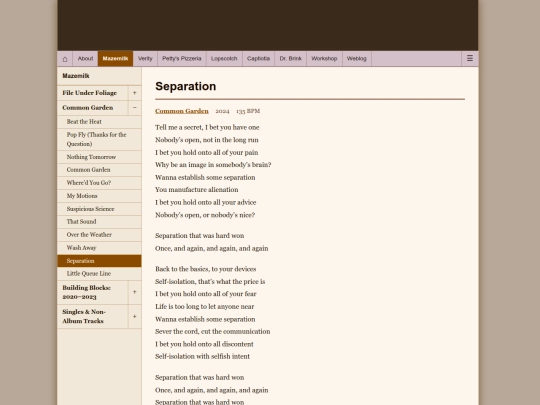Open My Motions track
Image resolution: width=540 pixels, height=405 pixels.
point(99,196)
